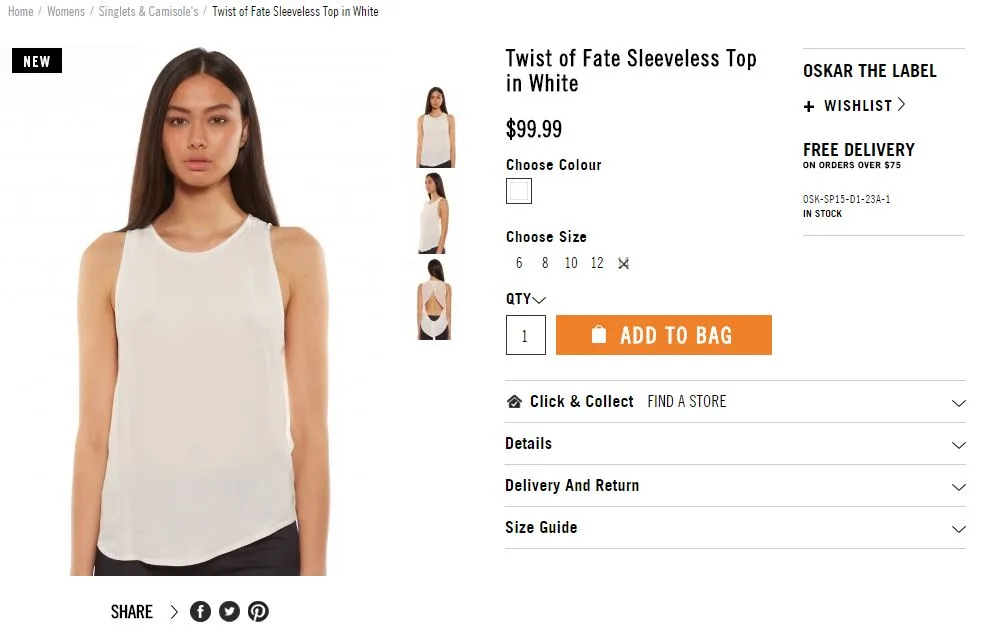Click the arrow next to SHARE

coord(174,612)
